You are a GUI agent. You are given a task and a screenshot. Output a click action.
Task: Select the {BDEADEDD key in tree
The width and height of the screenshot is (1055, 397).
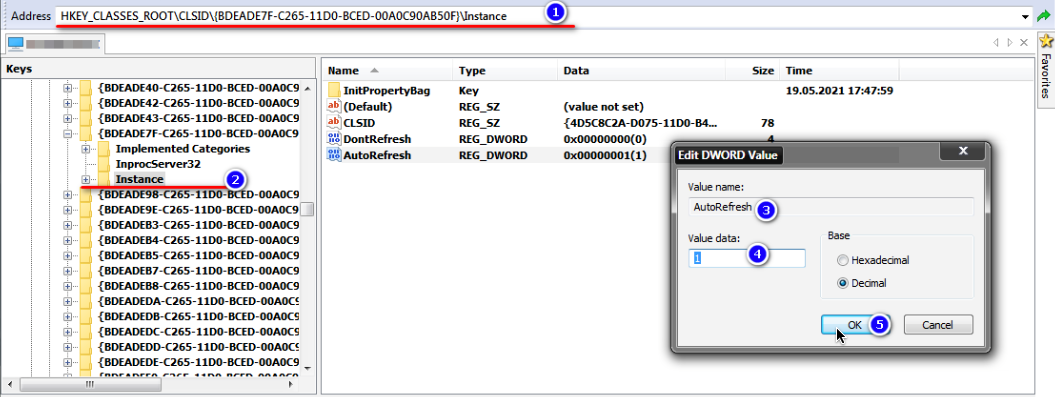click(198, 347)
